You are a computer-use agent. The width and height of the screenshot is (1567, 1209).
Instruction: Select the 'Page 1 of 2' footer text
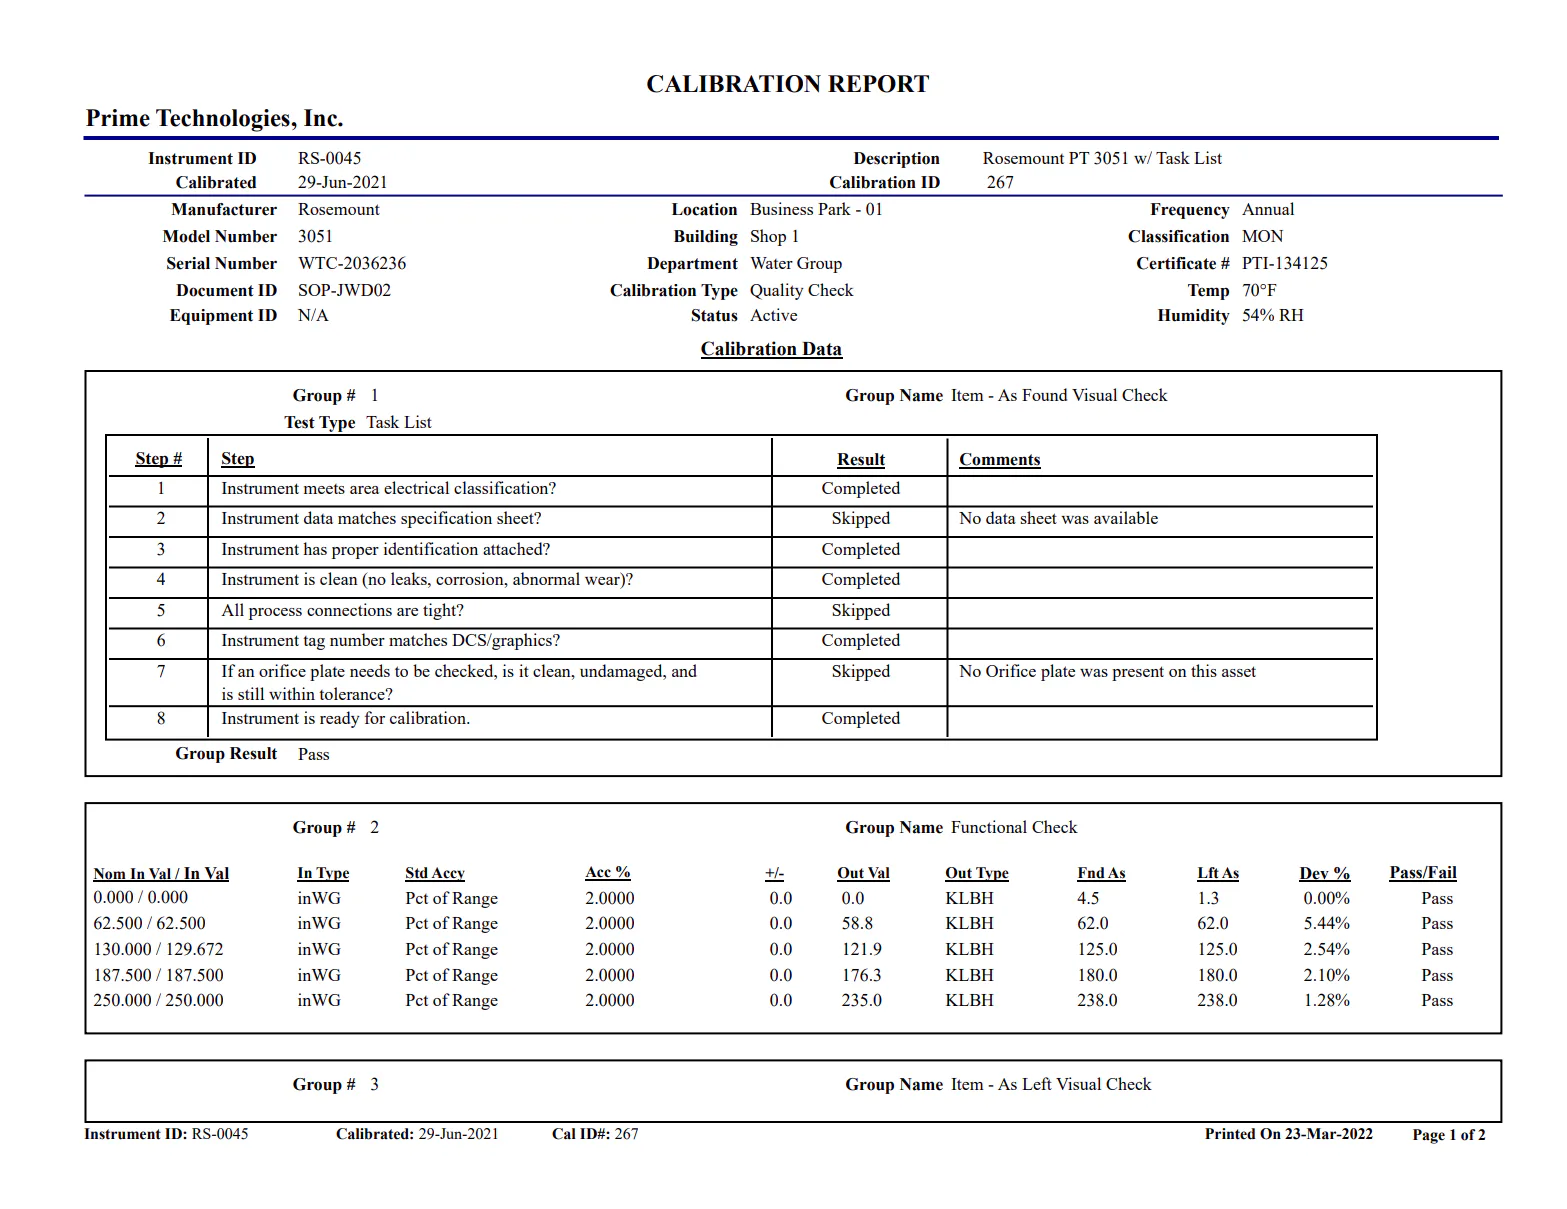point(1449,1135)
